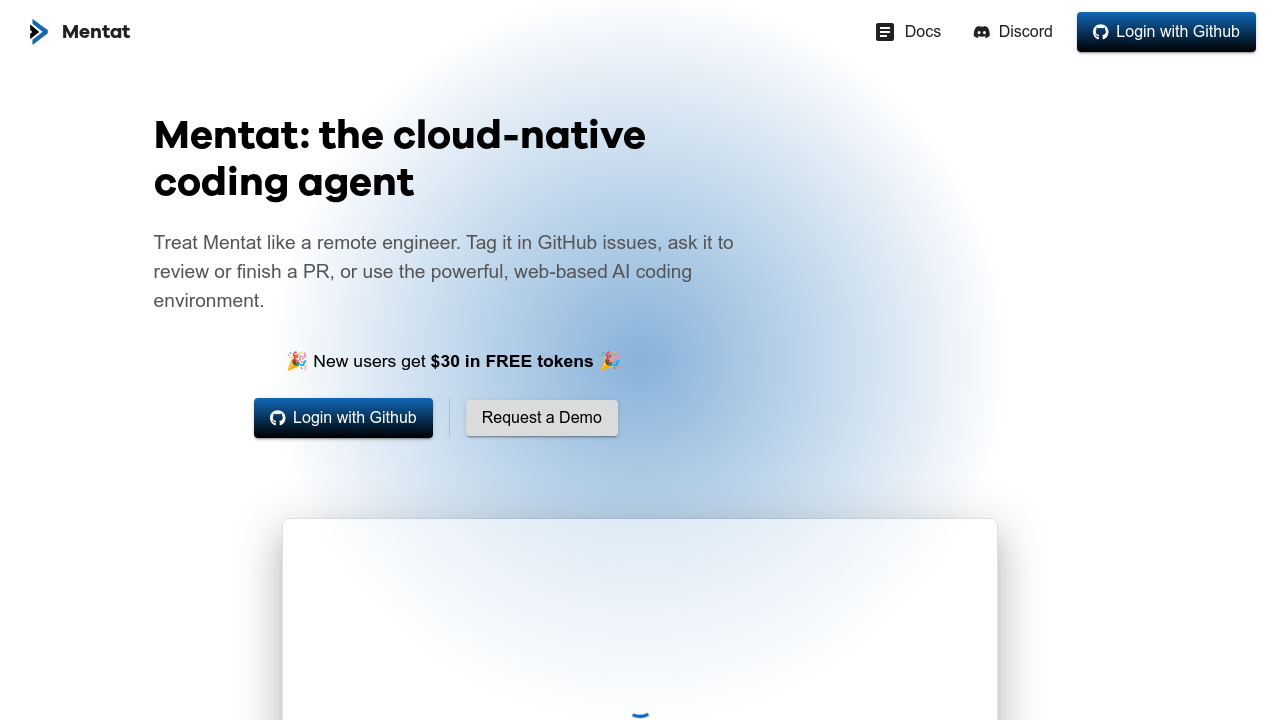Click the new users promotional banner text
The image size is (1280, 720).
(x=453, y=361)
